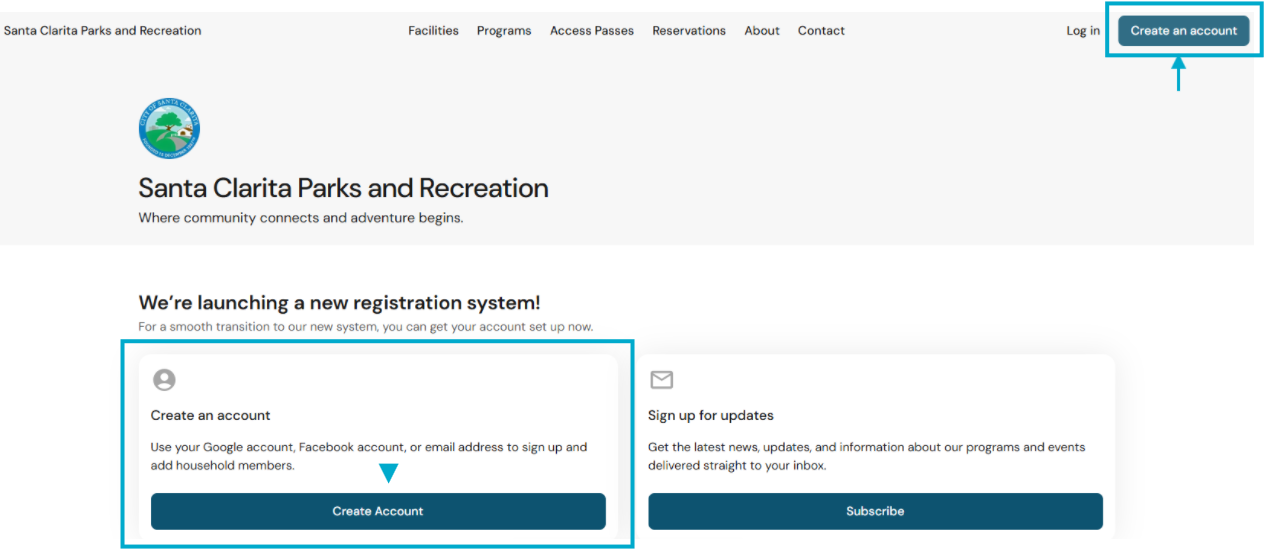Open the Reservations nav link
This screenshot has height=549, width=1265.
coord(689,31)
